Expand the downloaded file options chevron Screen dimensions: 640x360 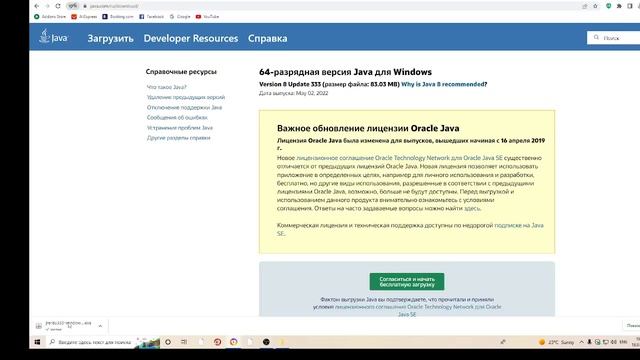coord(100,326)
